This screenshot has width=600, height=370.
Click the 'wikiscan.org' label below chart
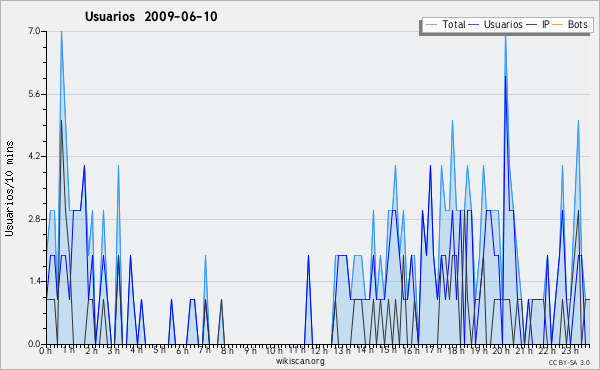pos(300,361)
